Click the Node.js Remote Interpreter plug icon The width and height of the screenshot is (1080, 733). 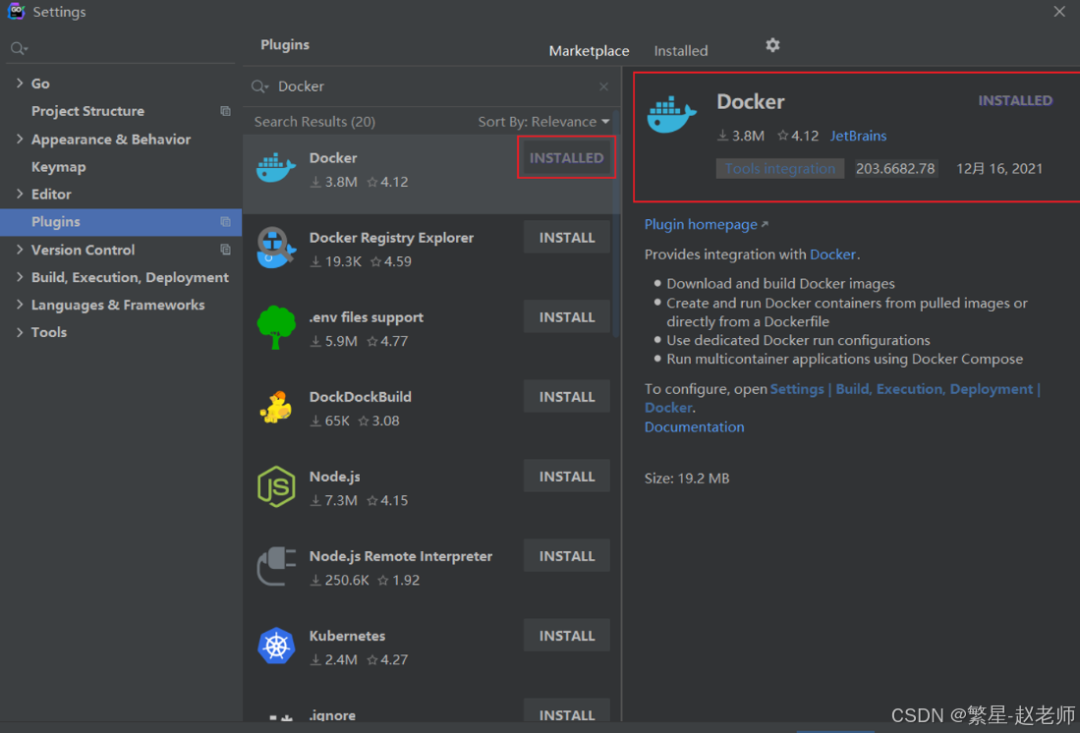(x=276, y=566)
